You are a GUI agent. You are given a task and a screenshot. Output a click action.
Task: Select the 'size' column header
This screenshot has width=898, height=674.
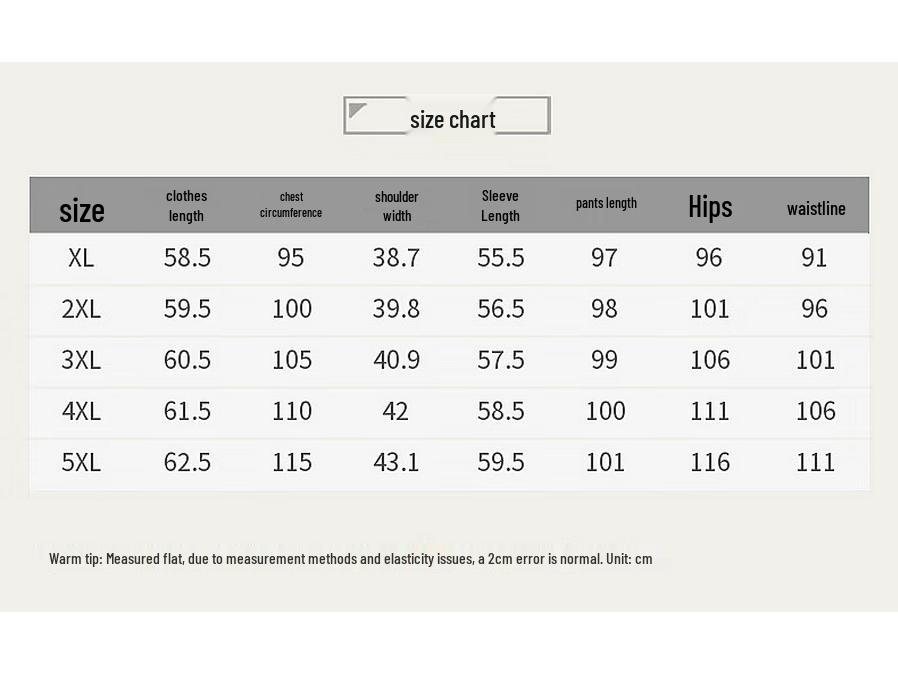click(82, 210)
